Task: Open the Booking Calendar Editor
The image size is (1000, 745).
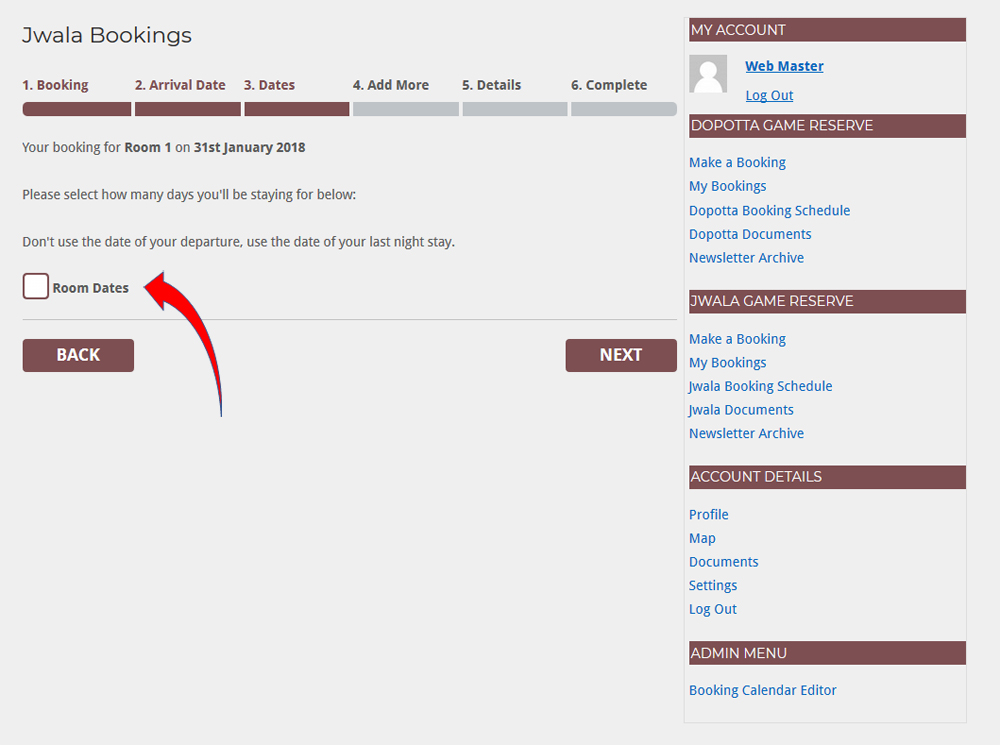Action: click(762, 690)
